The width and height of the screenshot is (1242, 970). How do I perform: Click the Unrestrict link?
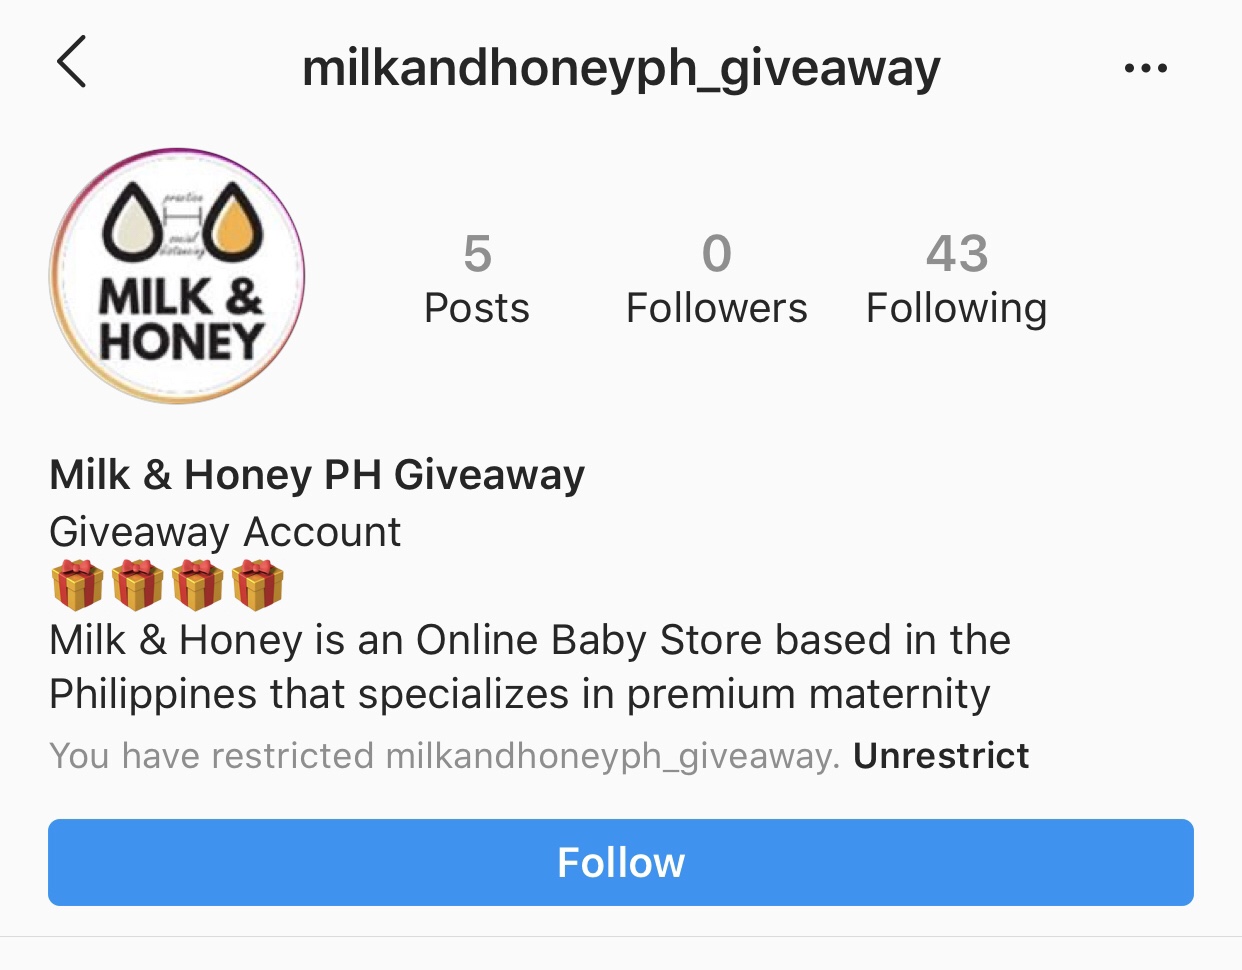[x=941, y=756]
